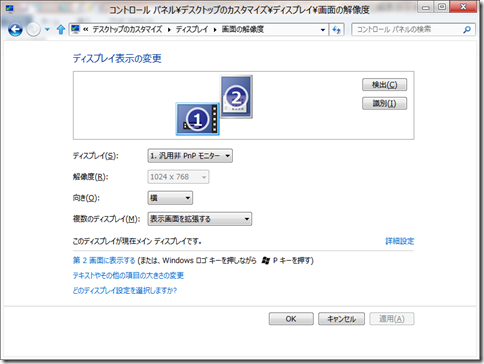Click the 識別(I) identify button
484x364 pixels.
coord(384,103)
